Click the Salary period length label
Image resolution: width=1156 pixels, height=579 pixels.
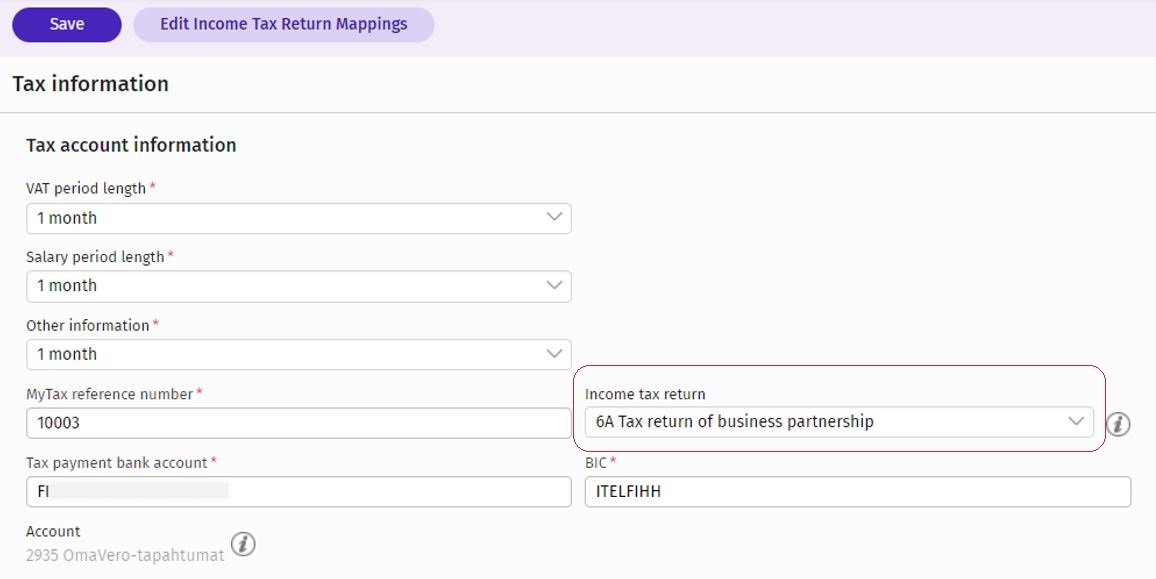[x=95, y=257]
